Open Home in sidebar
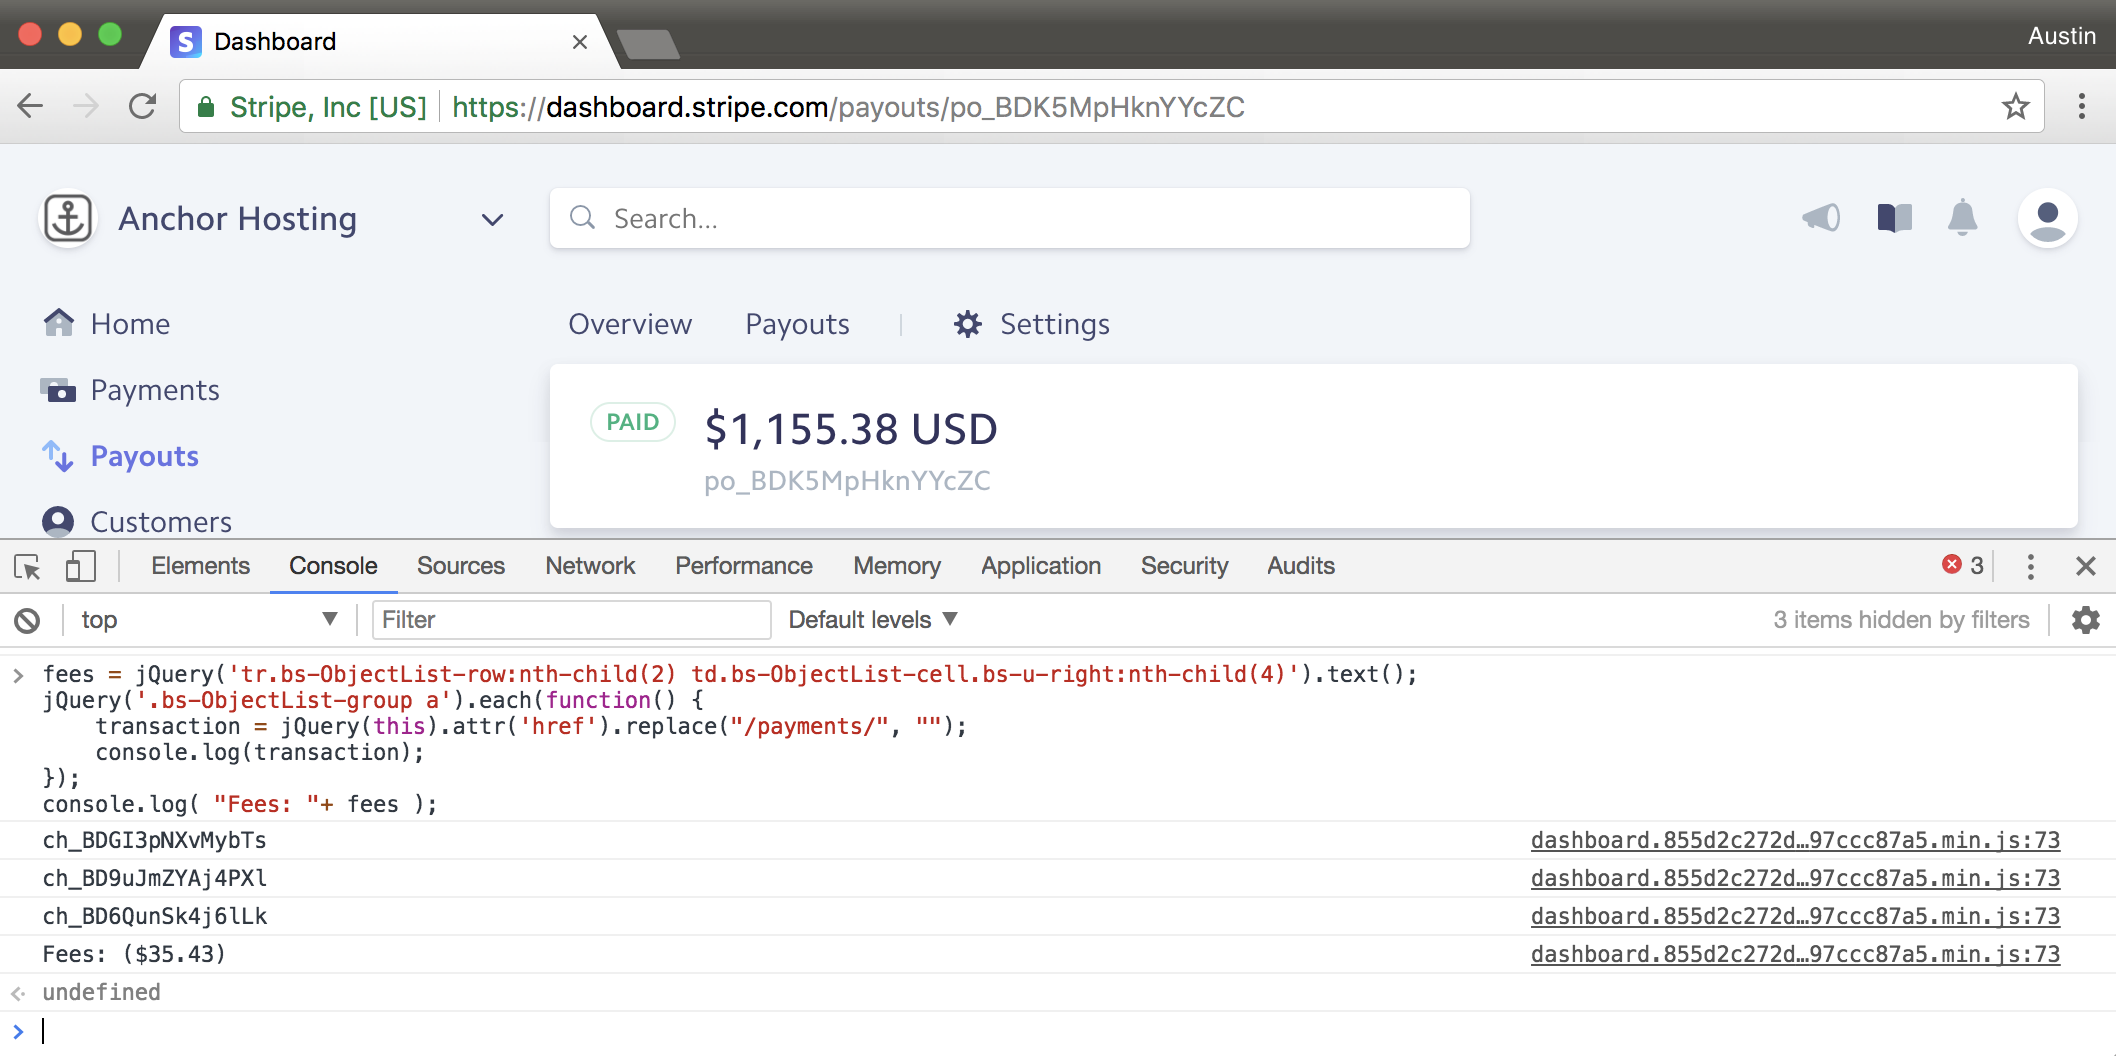2116x1056 pixels. pyautogui.click(x=130, y=324)
